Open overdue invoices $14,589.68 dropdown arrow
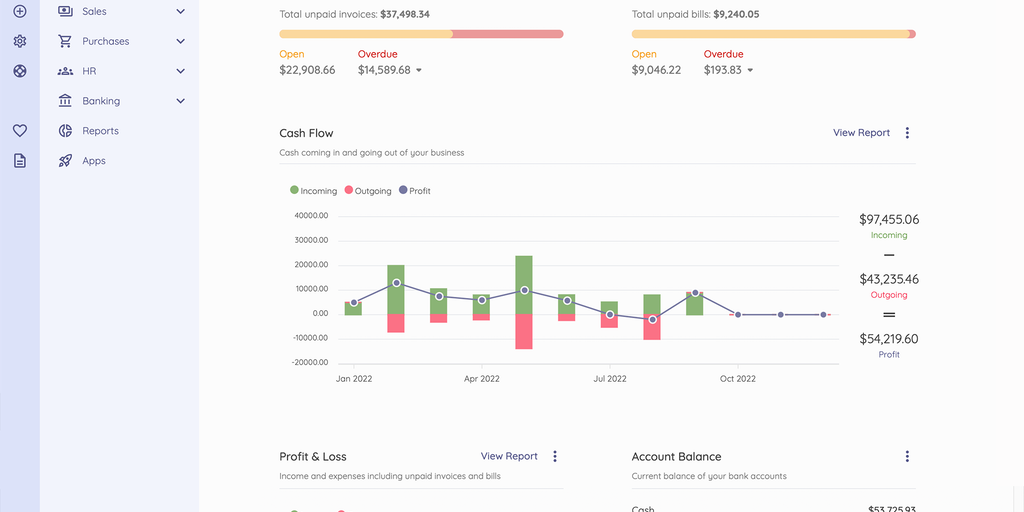 [418, 71]
